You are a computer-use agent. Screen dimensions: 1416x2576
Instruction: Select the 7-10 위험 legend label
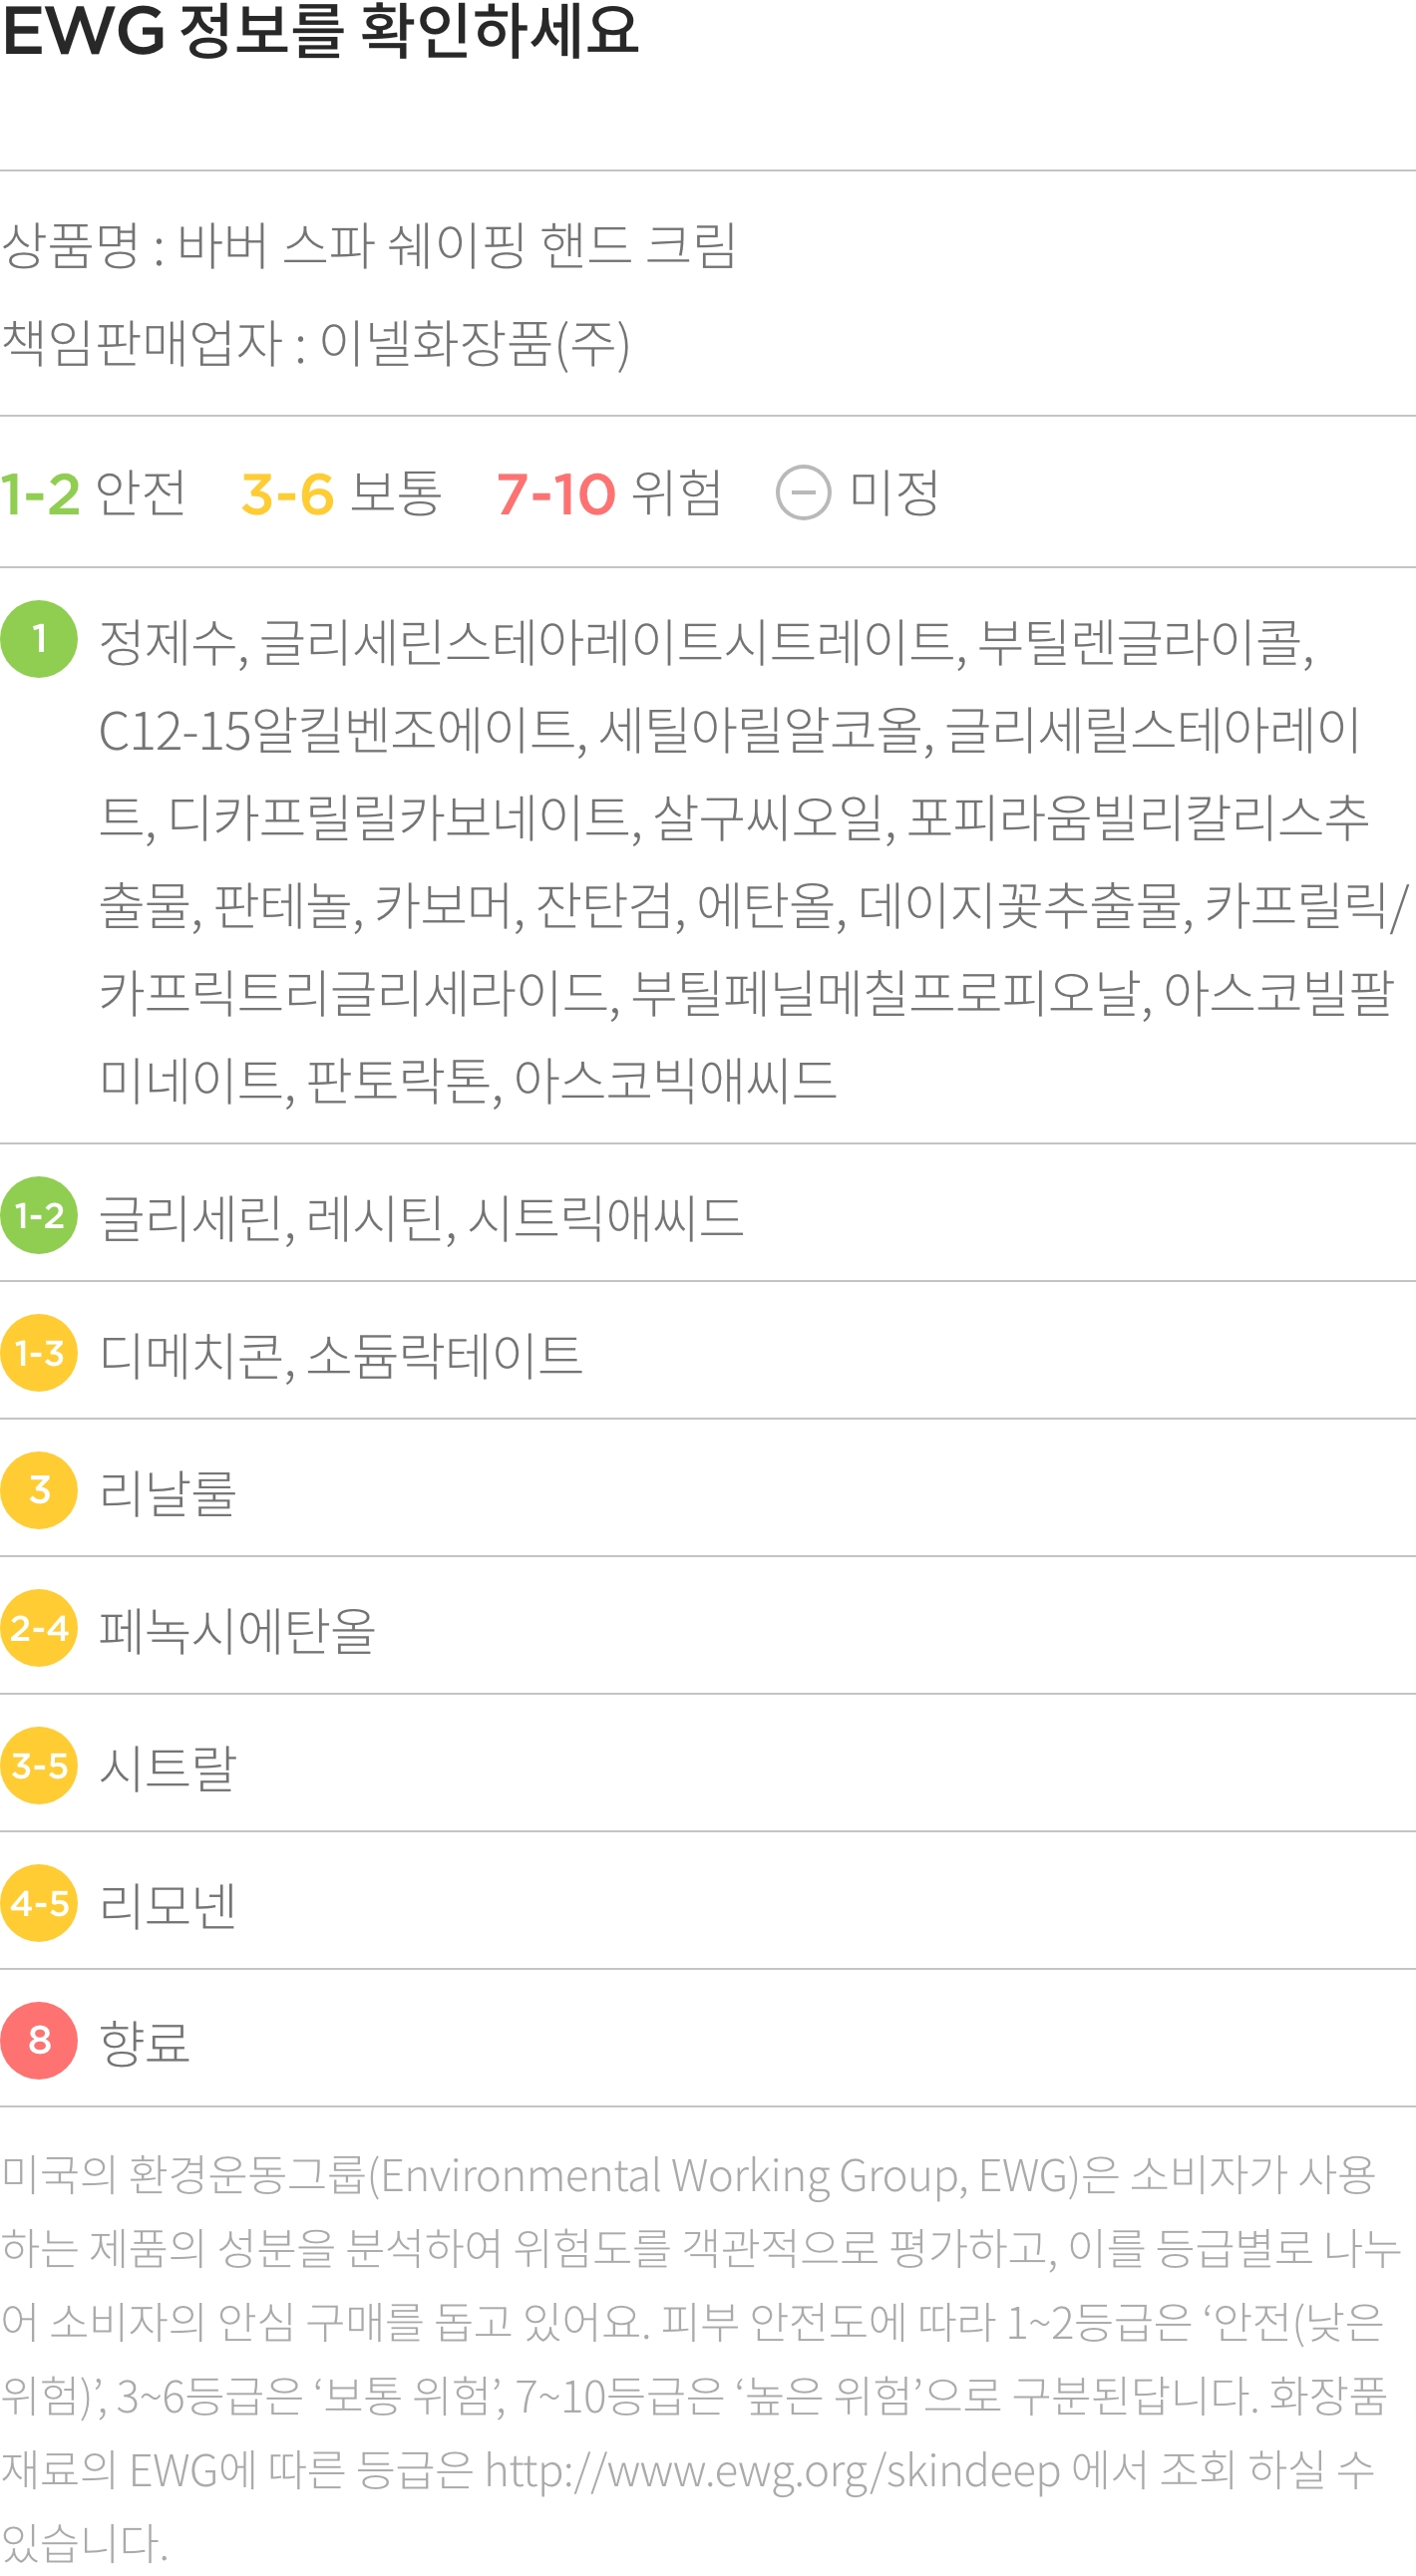[609, 493]
